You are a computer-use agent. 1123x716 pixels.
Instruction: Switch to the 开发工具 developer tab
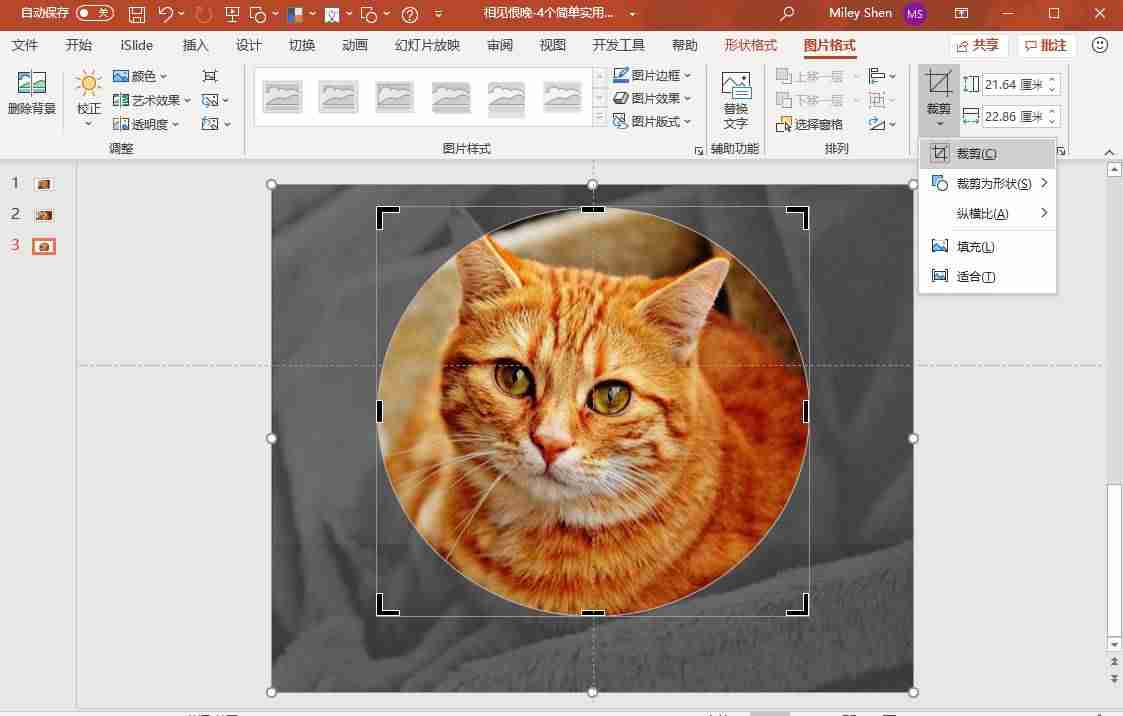click(x=618, y=45)
